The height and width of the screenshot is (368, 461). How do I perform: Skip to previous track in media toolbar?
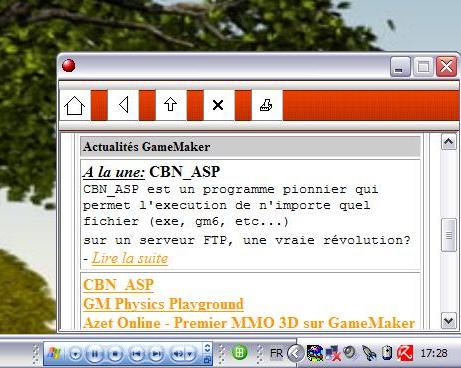(x=136, y=354)
